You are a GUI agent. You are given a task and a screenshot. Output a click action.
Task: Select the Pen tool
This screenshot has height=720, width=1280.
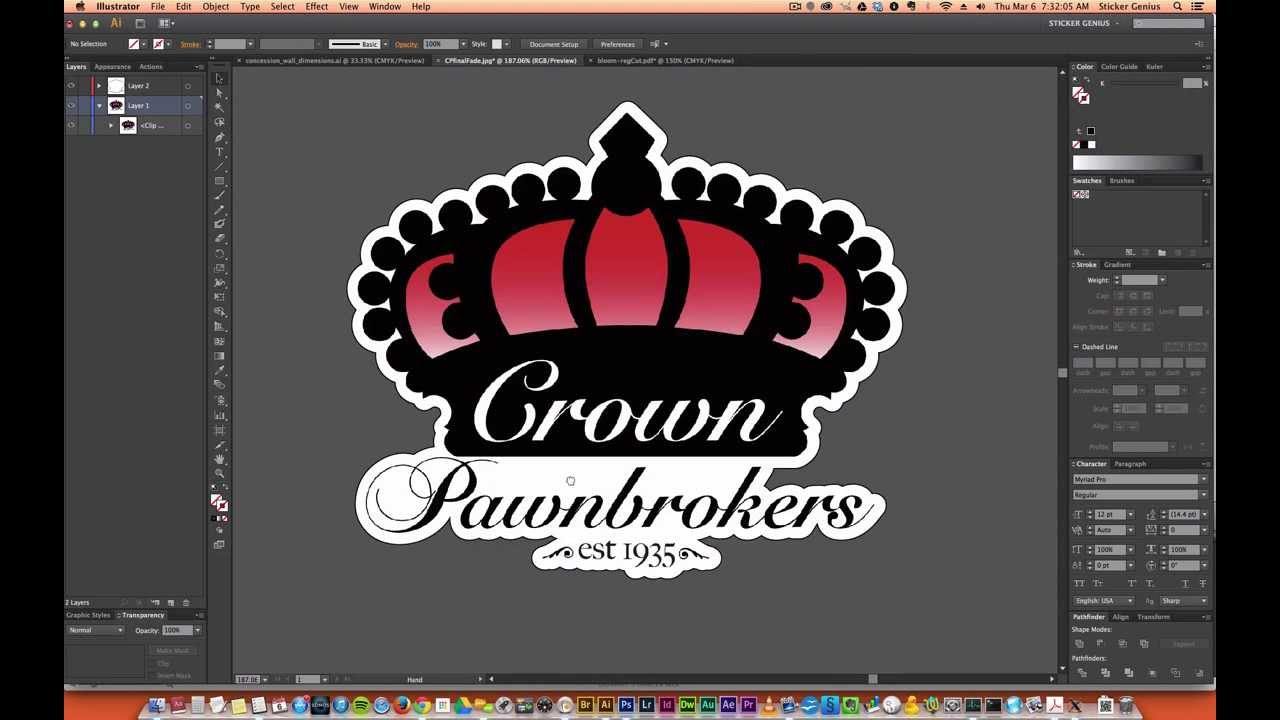pos(219,137)
